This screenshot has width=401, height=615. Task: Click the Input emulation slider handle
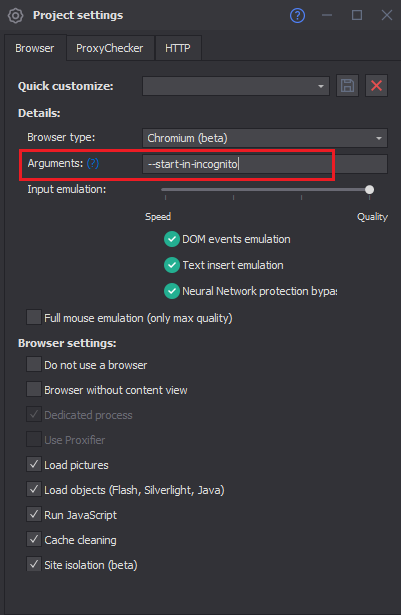pos(369,190)
